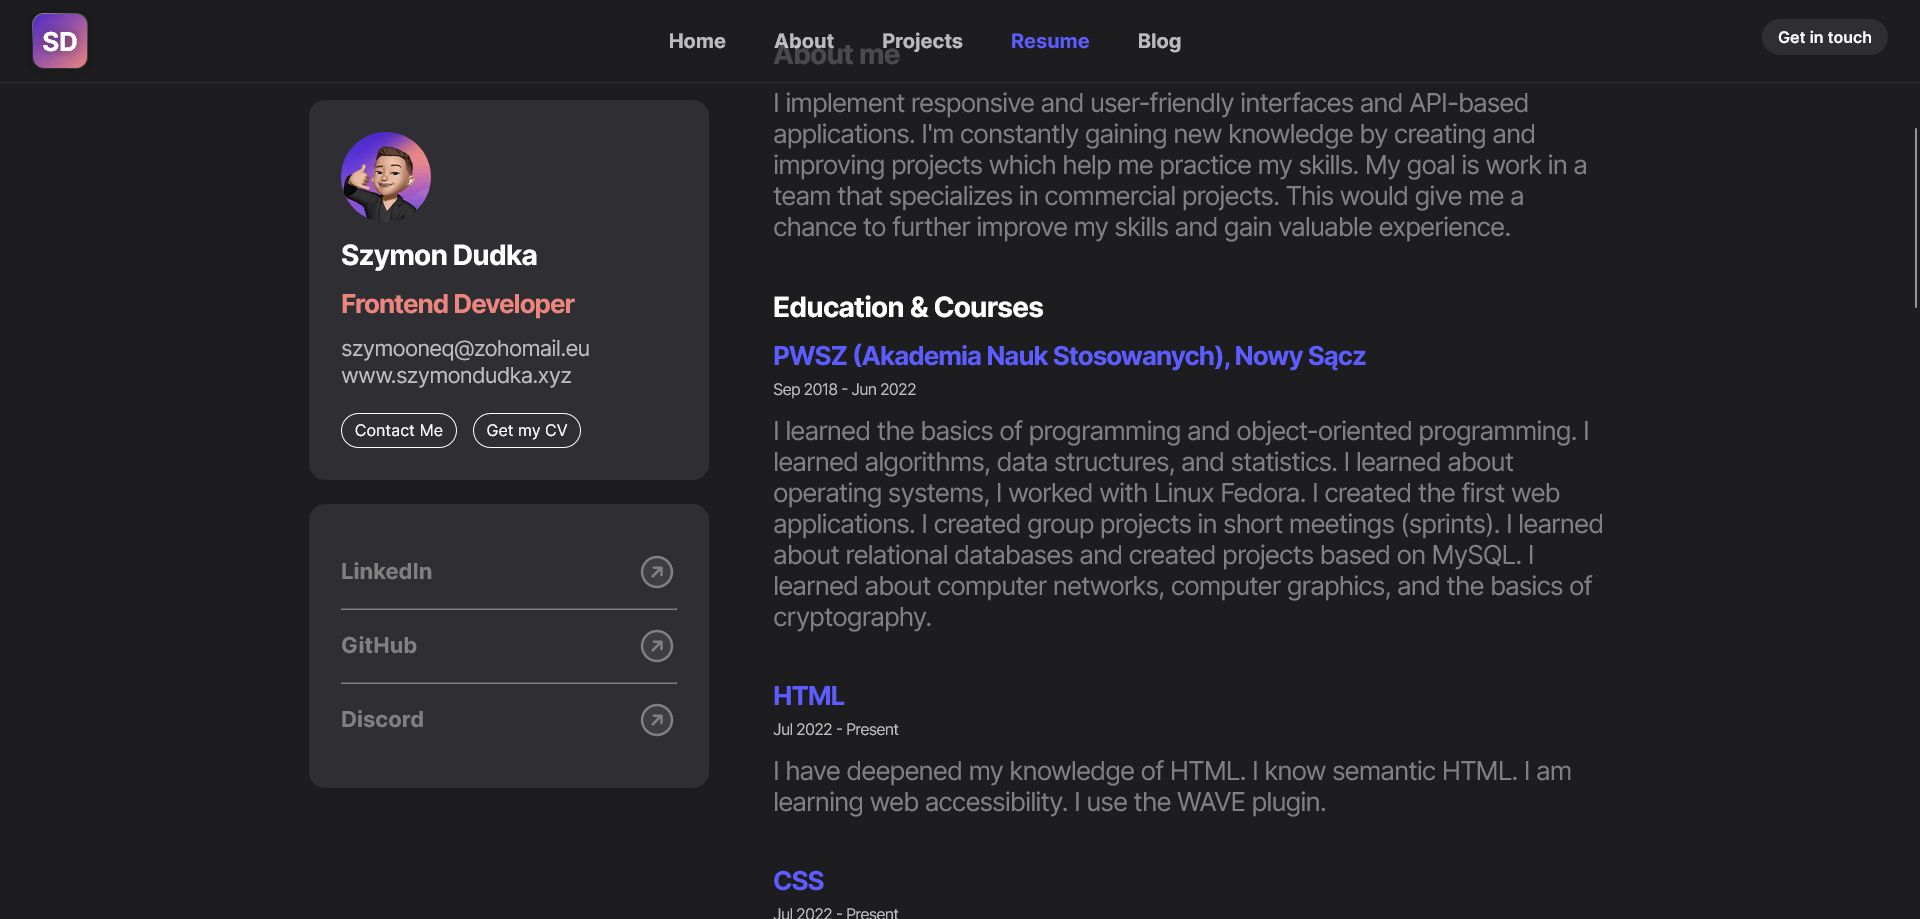Download the CV via Get my CV

pos(526,430)
